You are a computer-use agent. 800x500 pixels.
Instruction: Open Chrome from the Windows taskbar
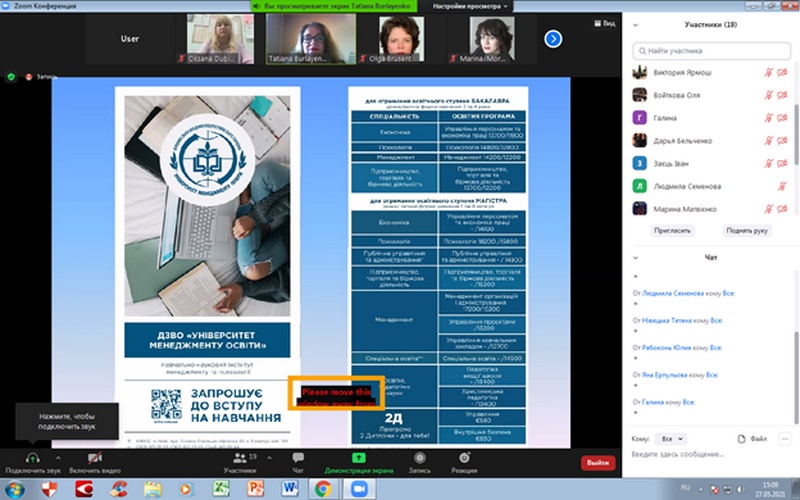tap(323, 488)
